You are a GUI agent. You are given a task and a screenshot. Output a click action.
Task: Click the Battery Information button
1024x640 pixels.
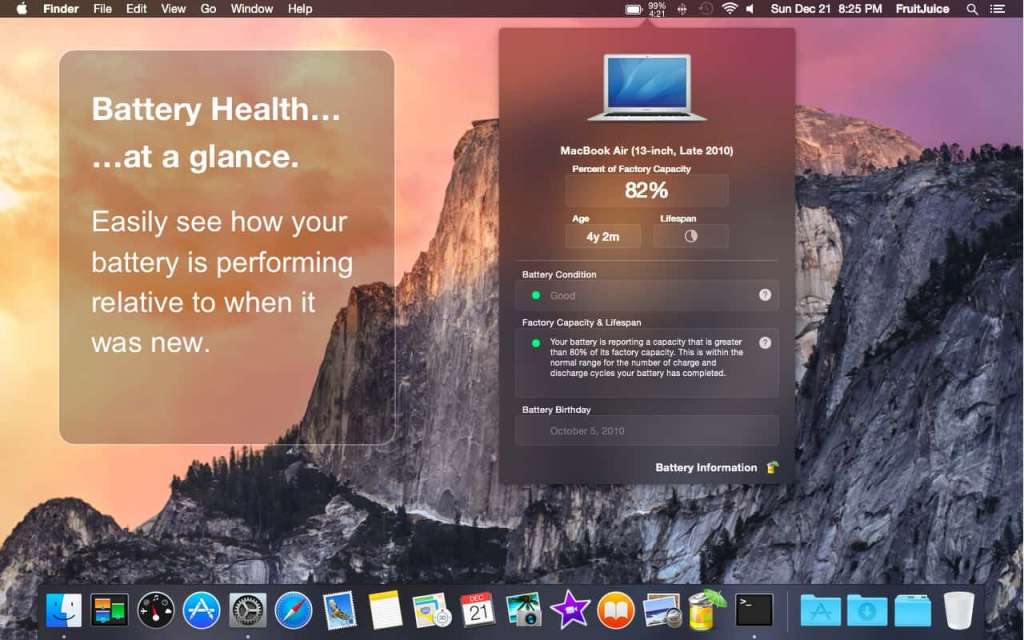pyautogui.click(x=706, y=467)
